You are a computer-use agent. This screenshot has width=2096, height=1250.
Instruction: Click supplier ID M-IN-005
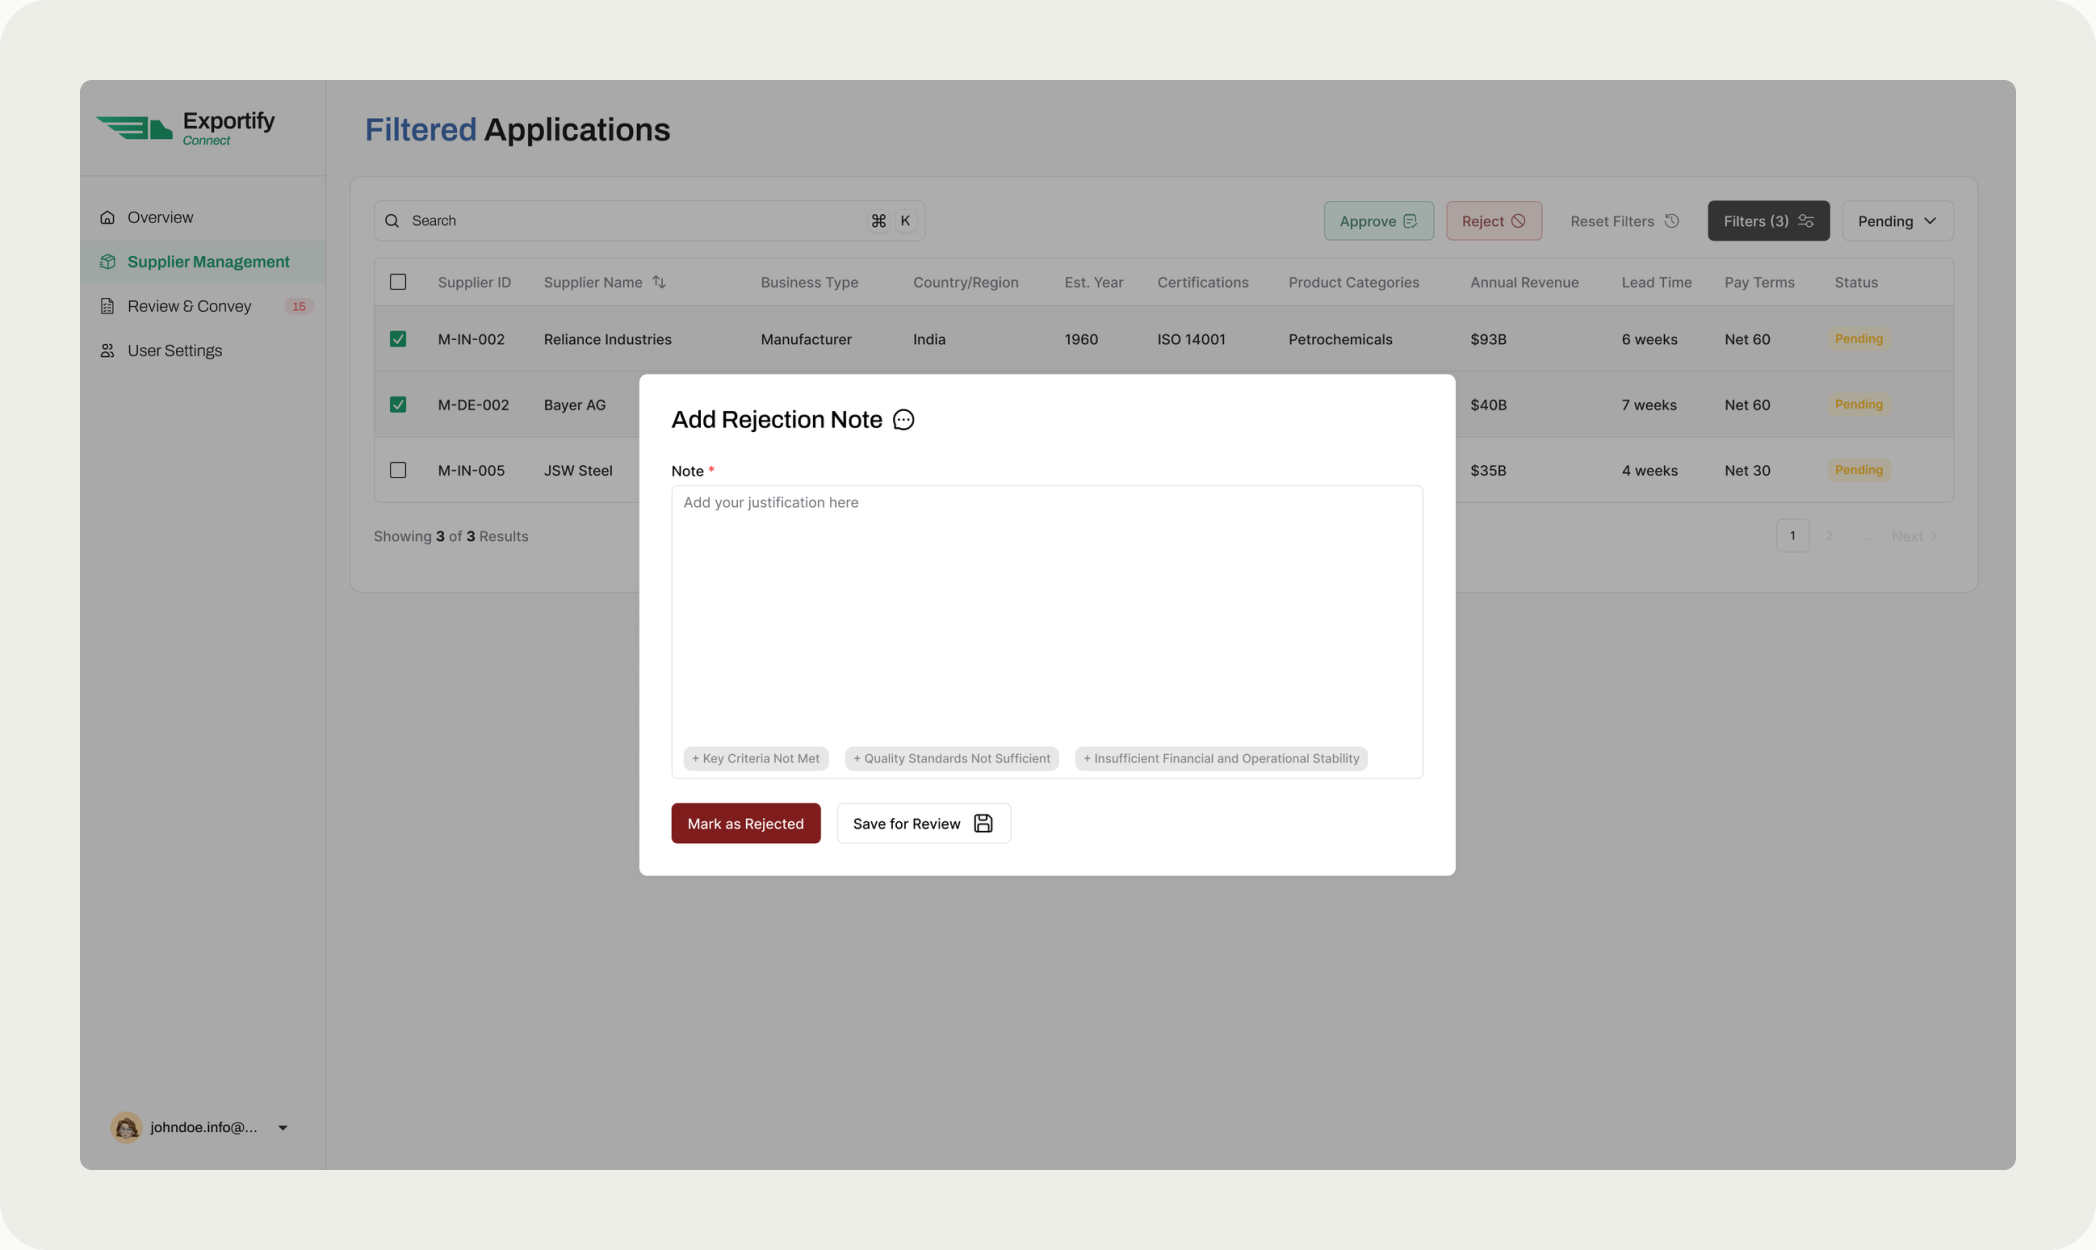[471, 470]
